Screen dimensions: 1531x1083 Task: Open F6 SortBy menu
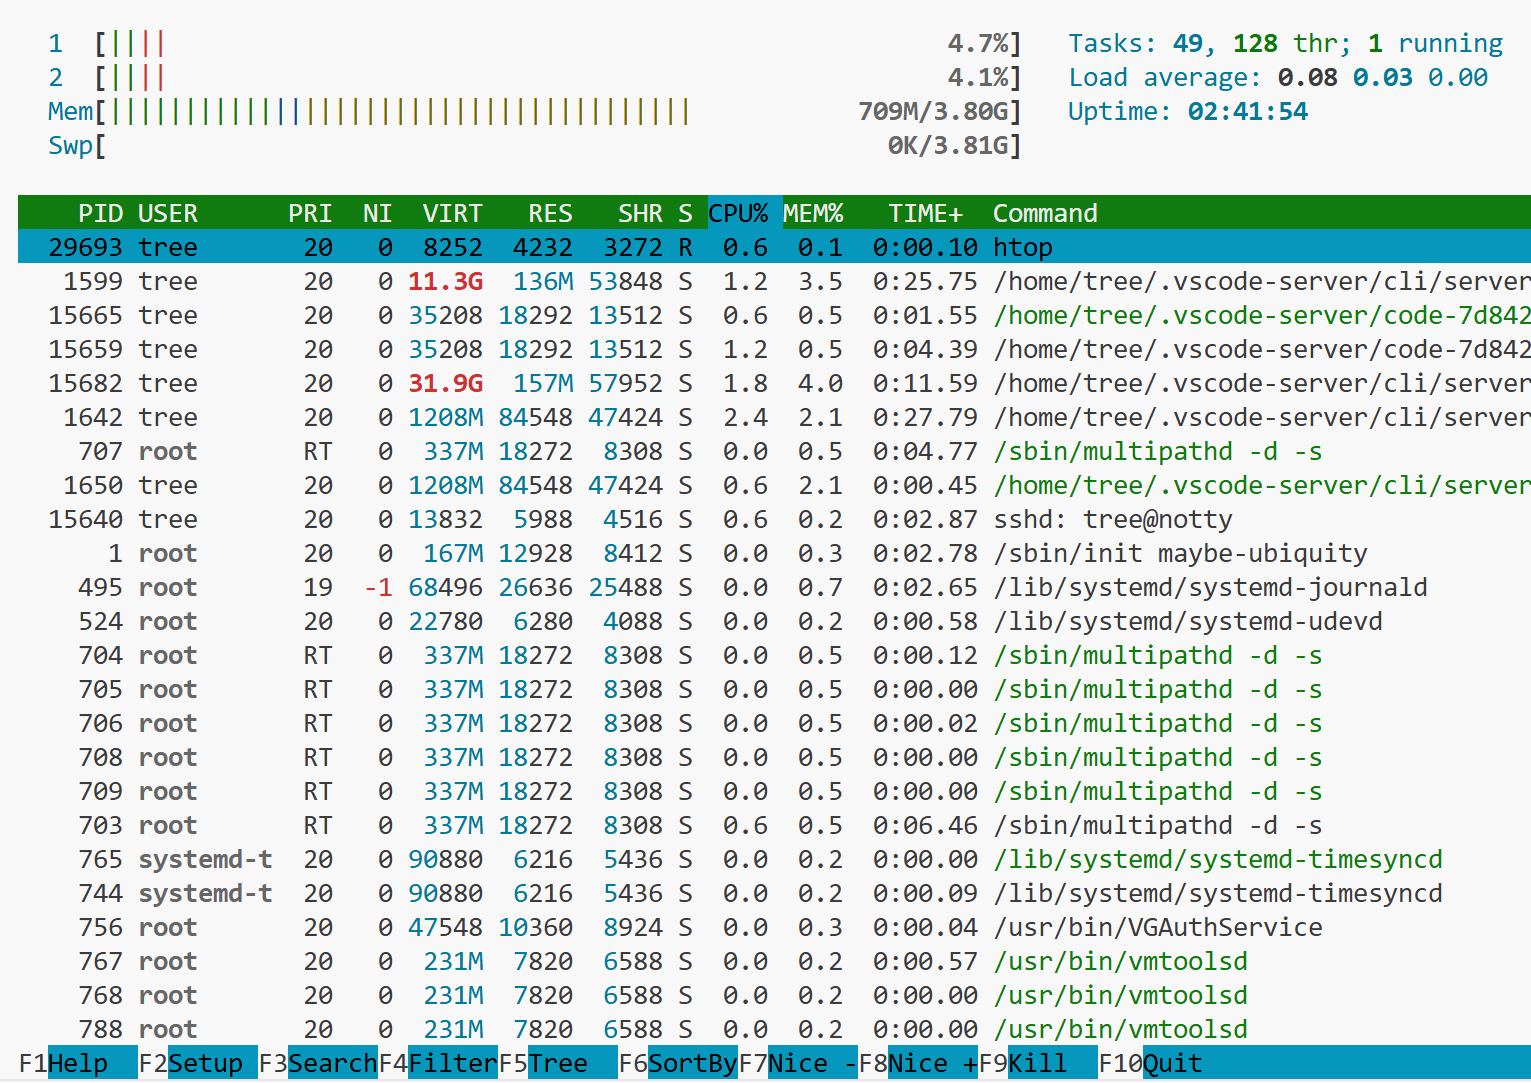click(x=677, y=1063)
